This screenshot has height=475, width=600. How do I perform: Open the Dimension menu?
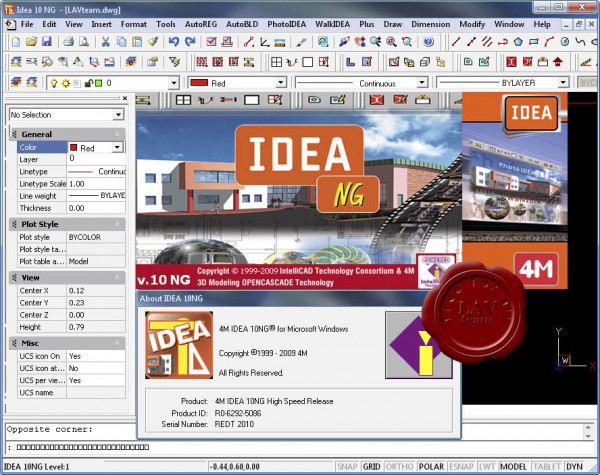coord(430,24)
